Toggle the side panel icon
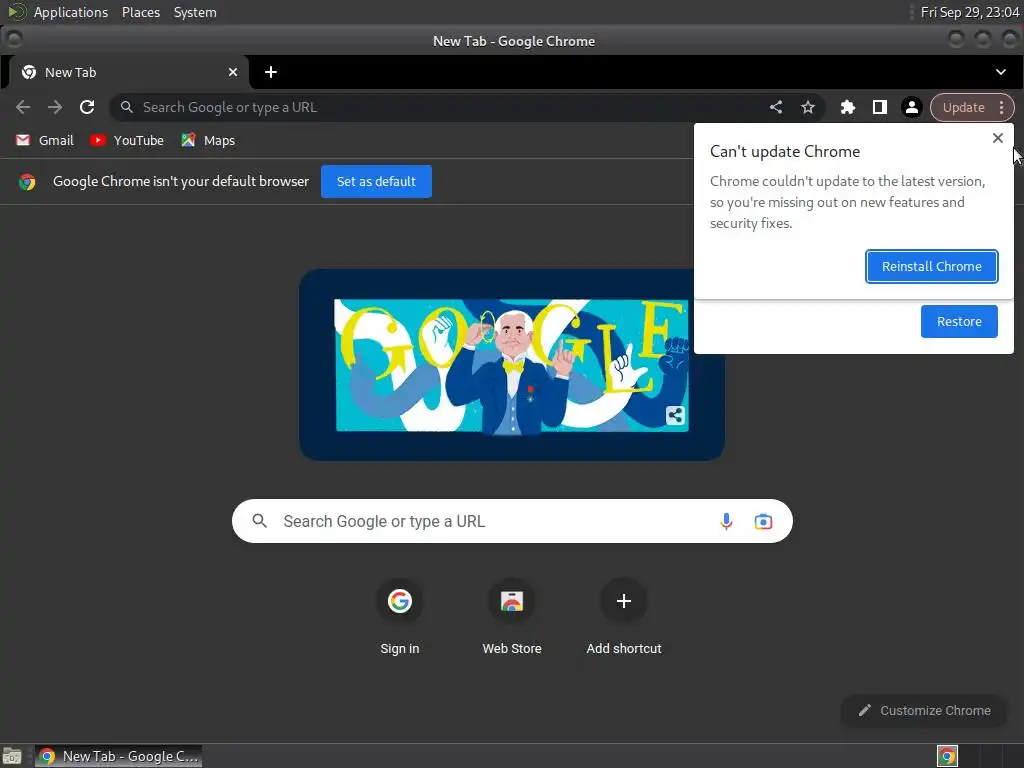Screen dimensions: 1024x768 tap(880, 107)
